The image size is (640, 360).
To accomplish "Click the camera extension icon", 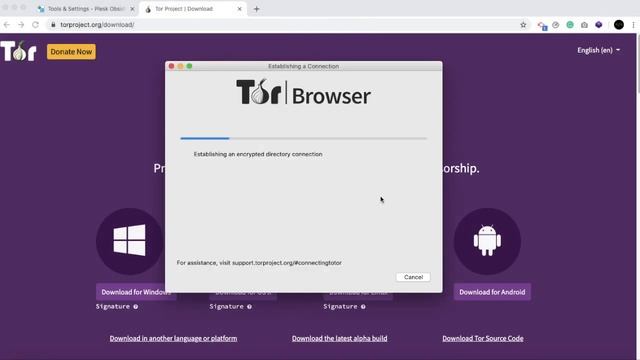I will pos(584,25).
